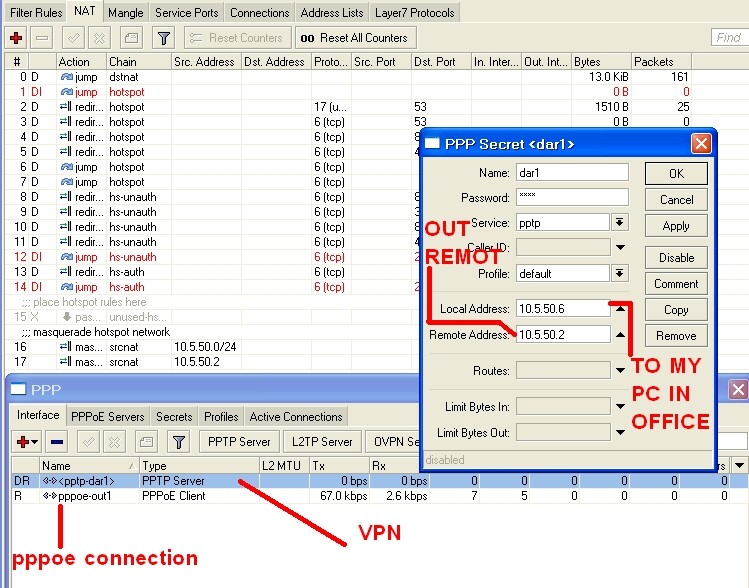Viewport: 749px width, 588px height.
Task: Open the Service Ports tab
Action: (187, 13)
